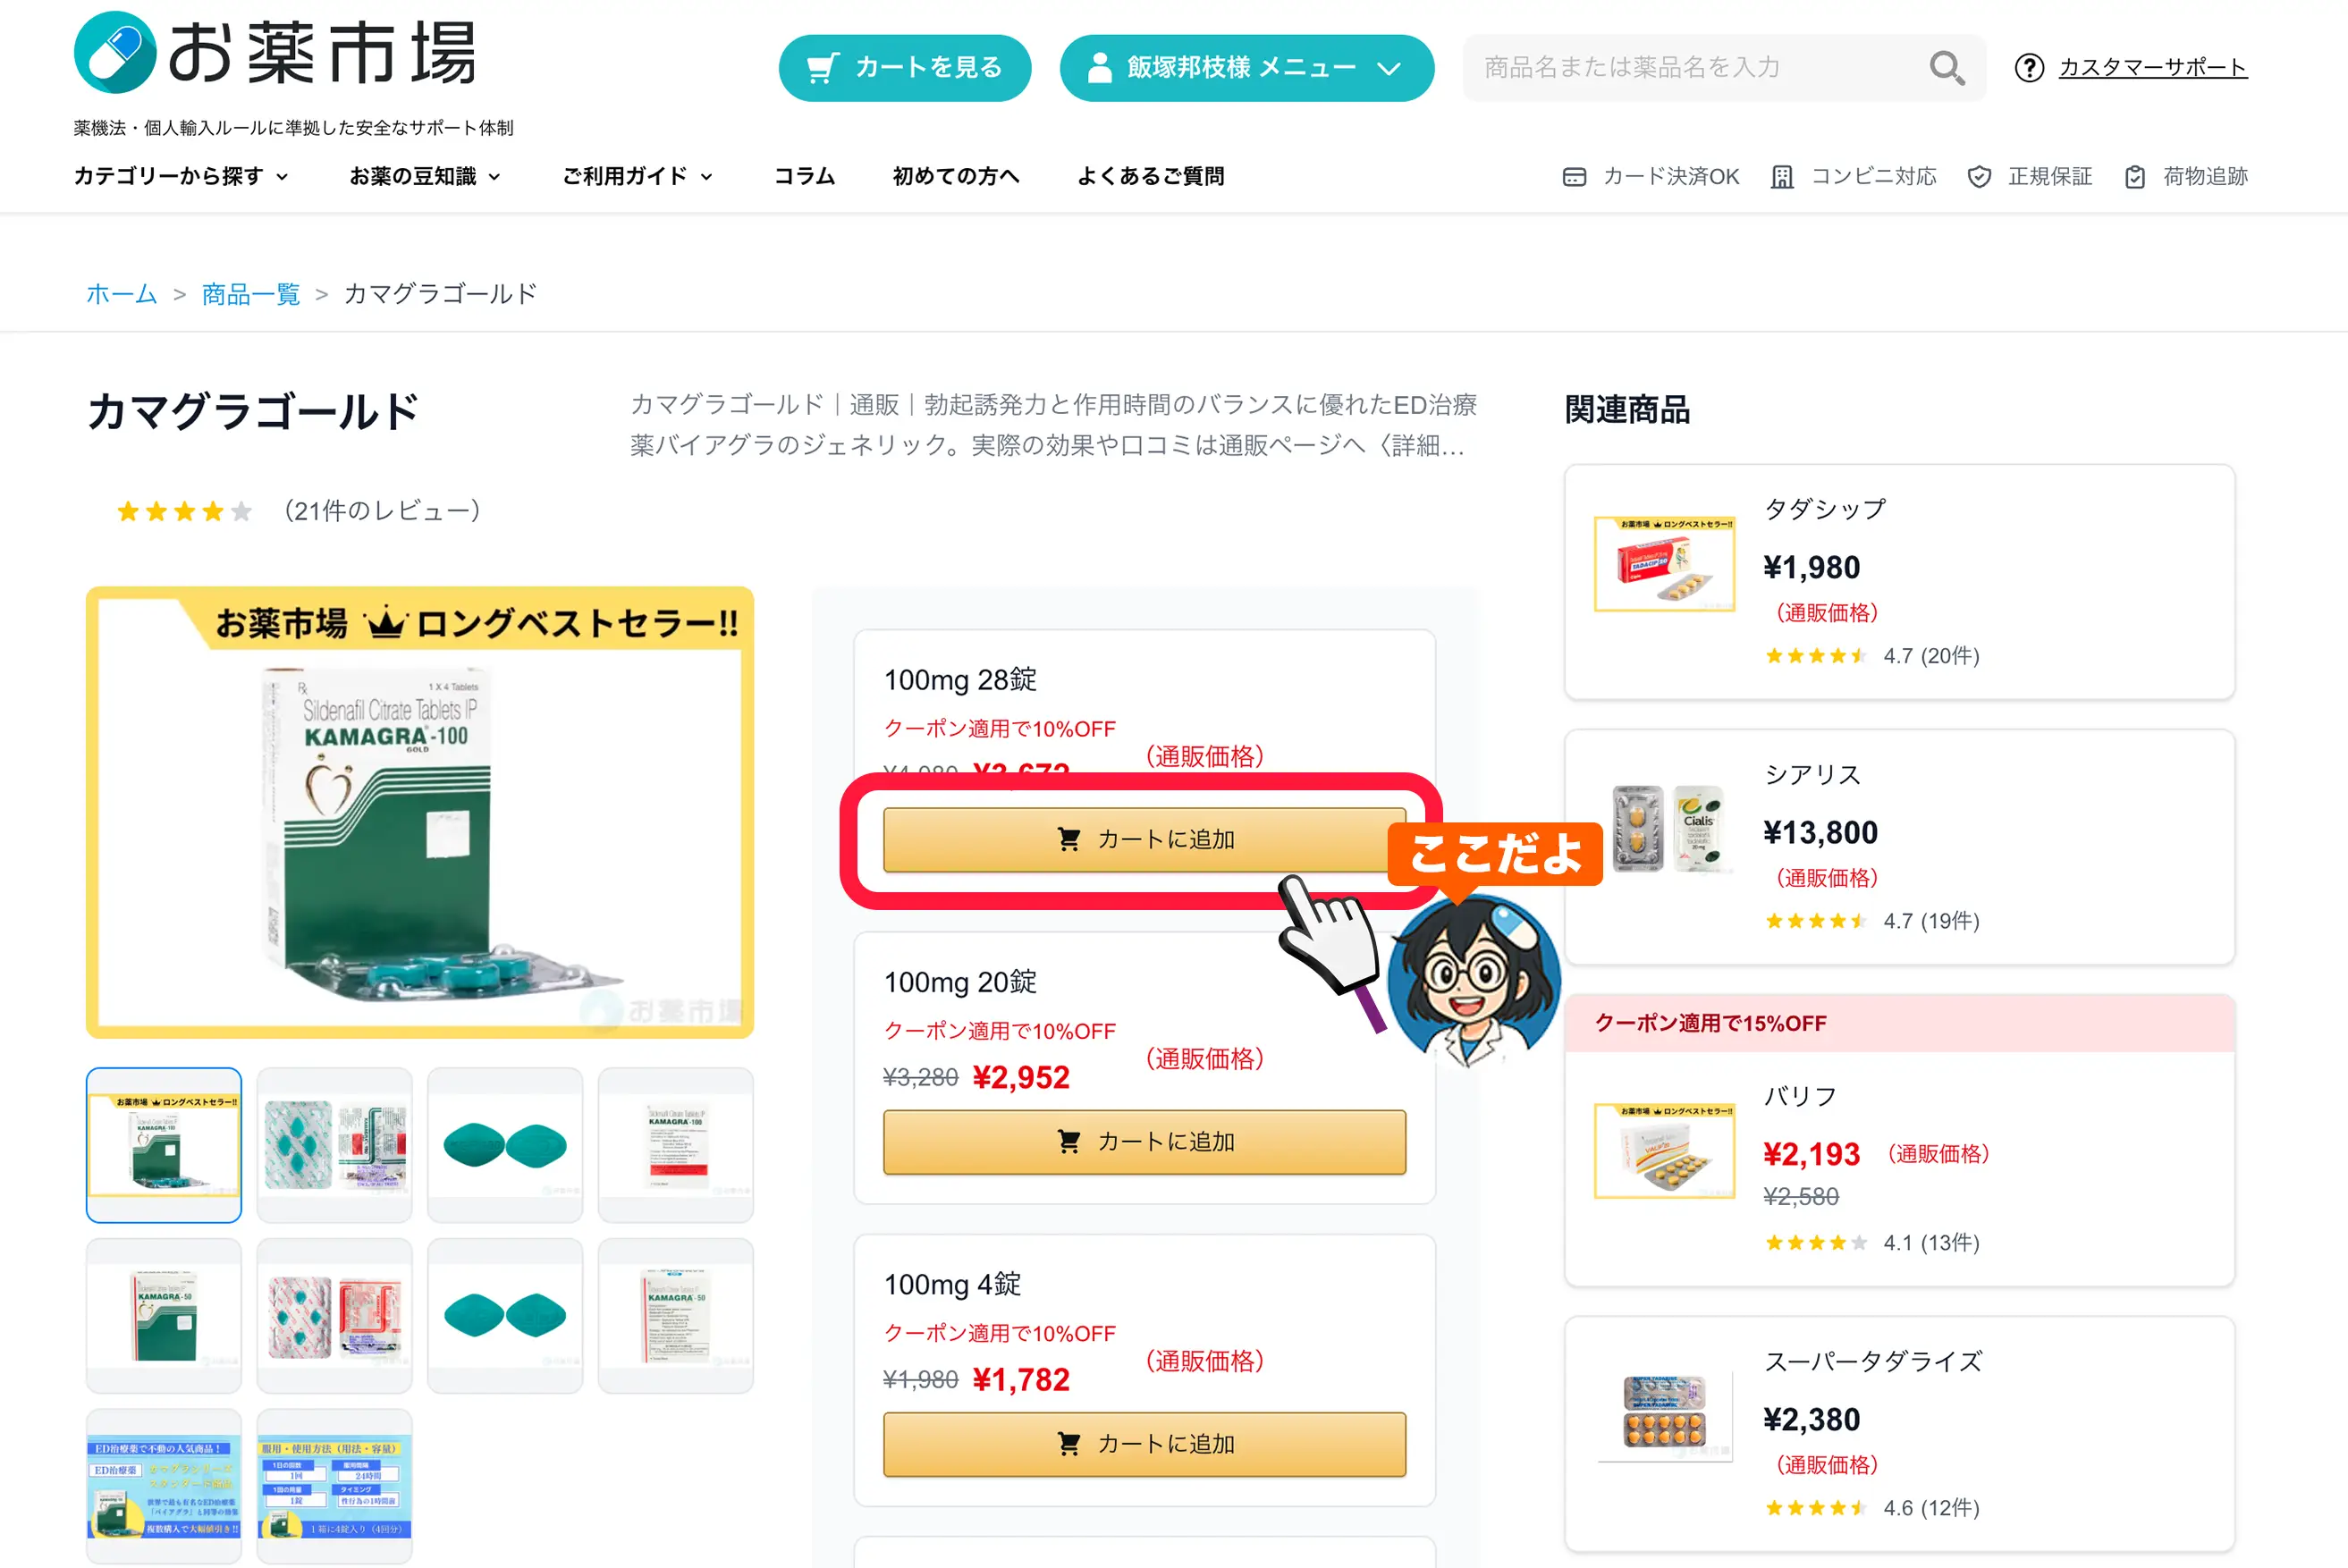Open the シアリス related product card

(1898, 847)
